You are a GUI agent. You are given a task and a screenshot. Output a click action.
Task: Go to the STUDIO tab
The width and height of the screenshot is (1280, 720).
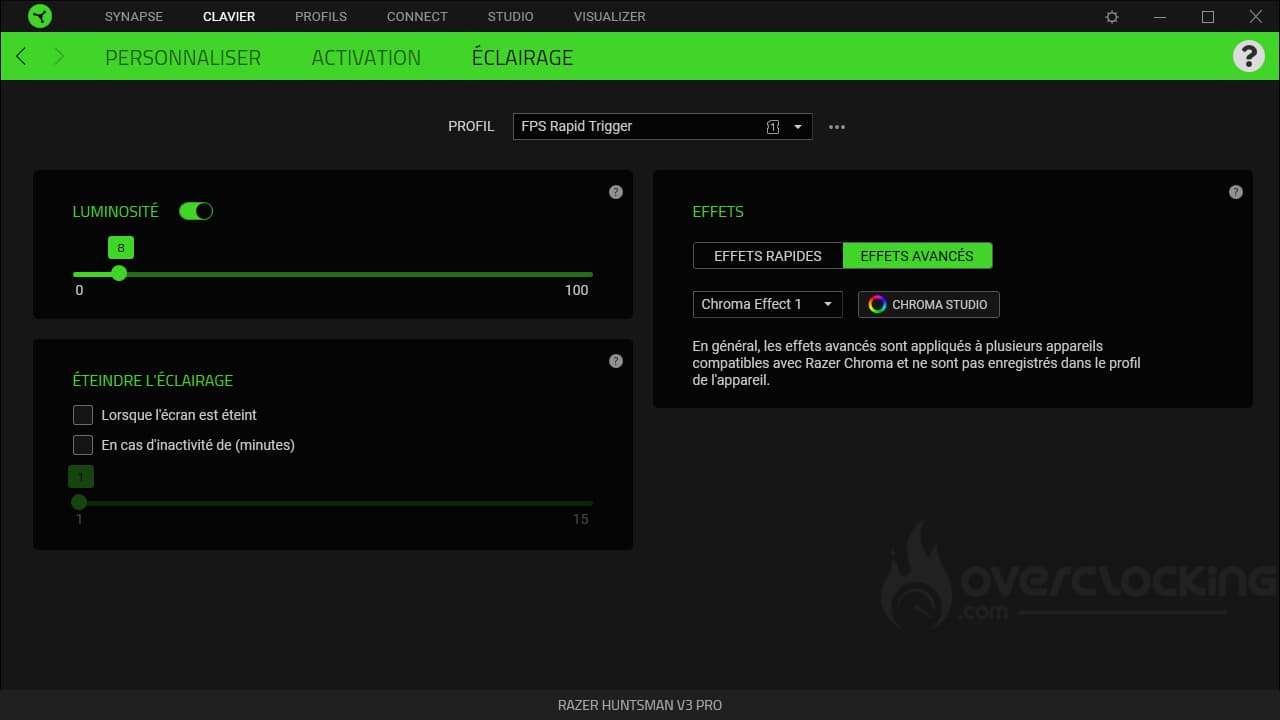coord(510,17)
